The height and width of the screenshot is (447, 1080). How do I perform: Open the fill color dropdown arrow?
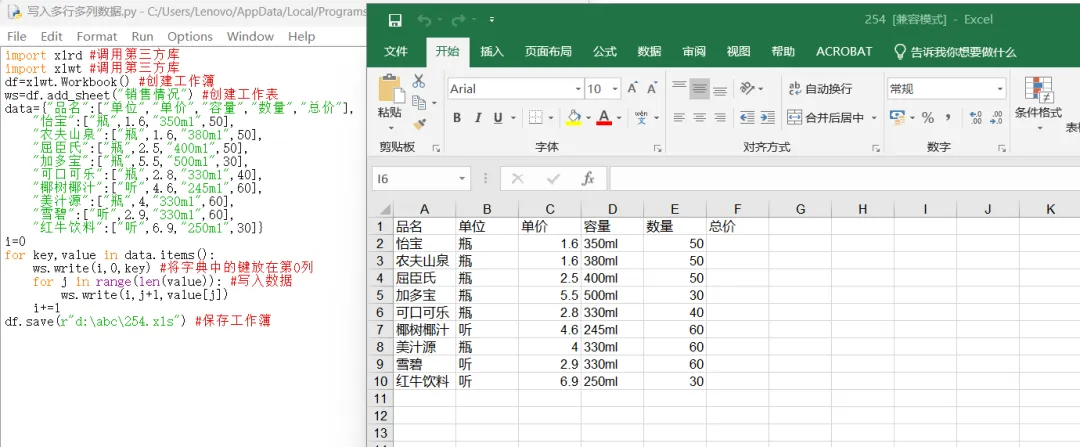pyautogui.click(x=589, y=118)
